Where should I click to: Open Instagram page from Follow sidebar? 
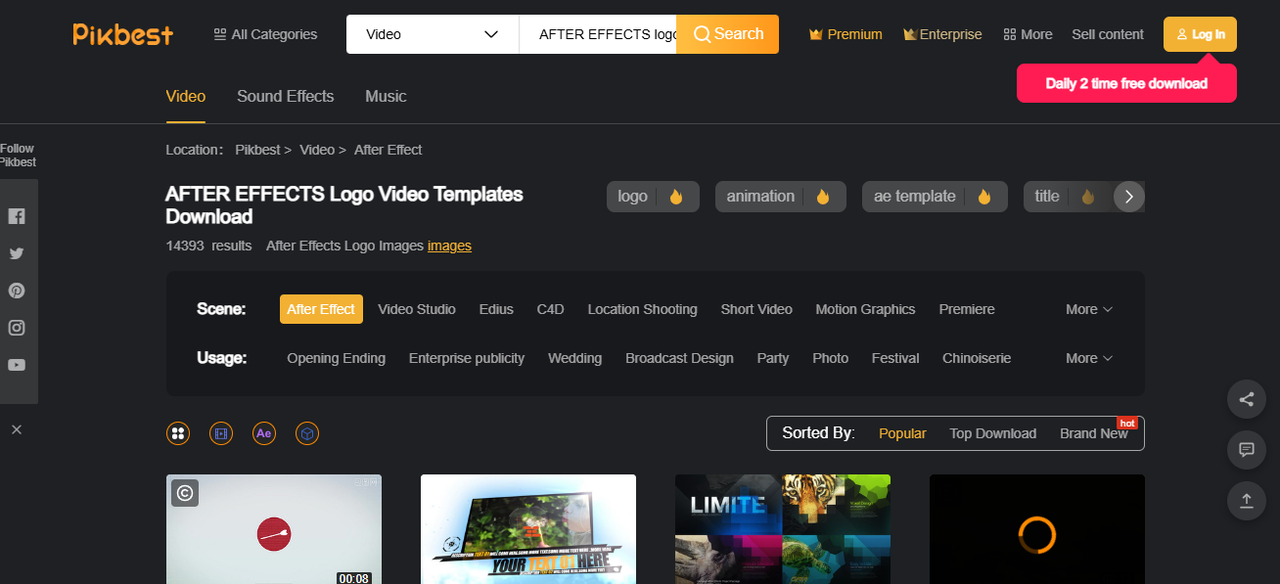pyautogui.click(x=17, y=328)
